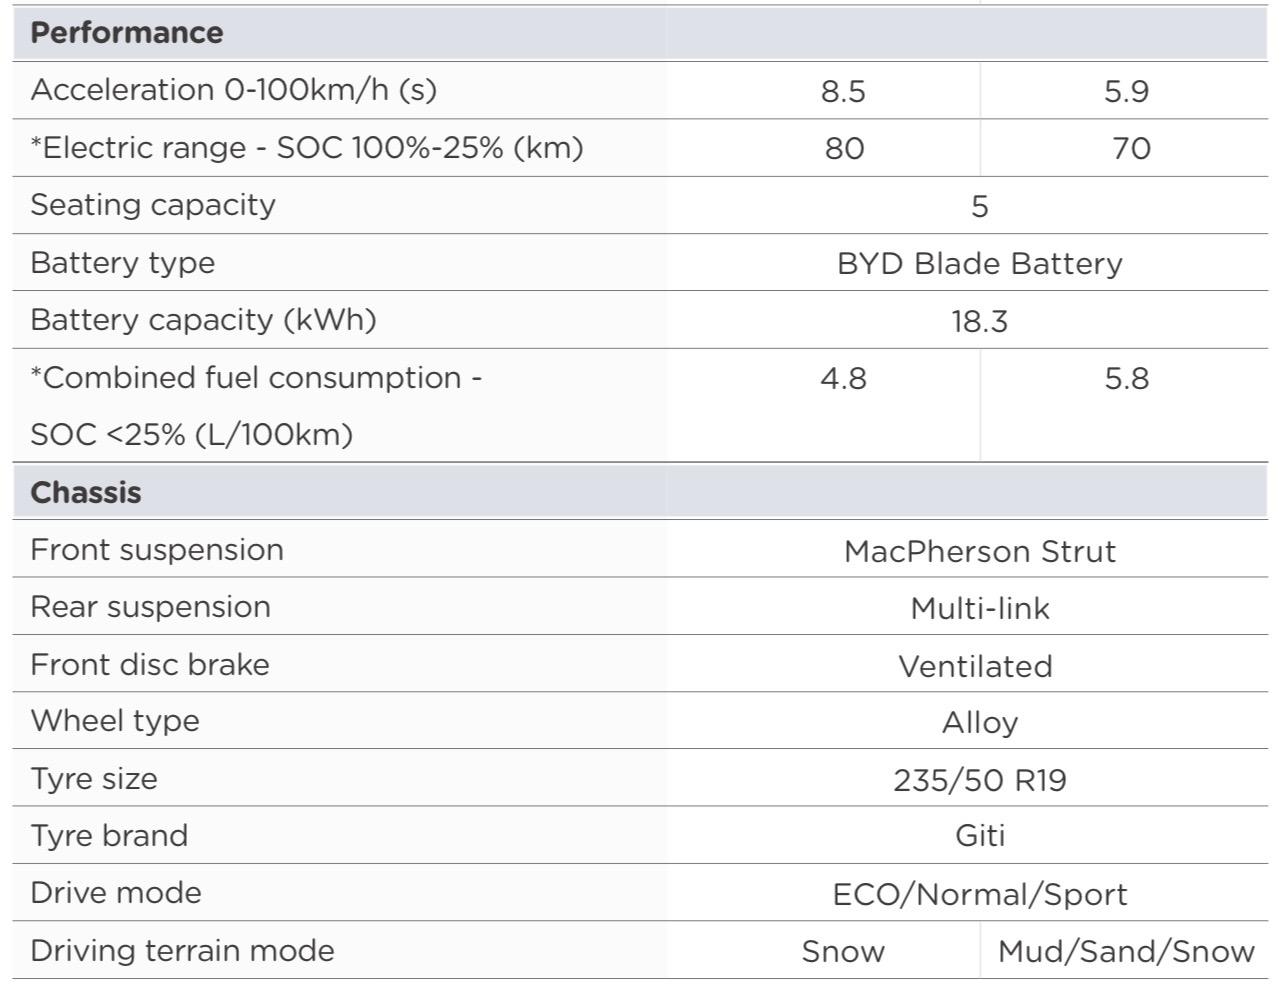Select the 5.9 acceleration value
The image size is (1284, 1003).
pyautogui.click(x=1126, y=92)
